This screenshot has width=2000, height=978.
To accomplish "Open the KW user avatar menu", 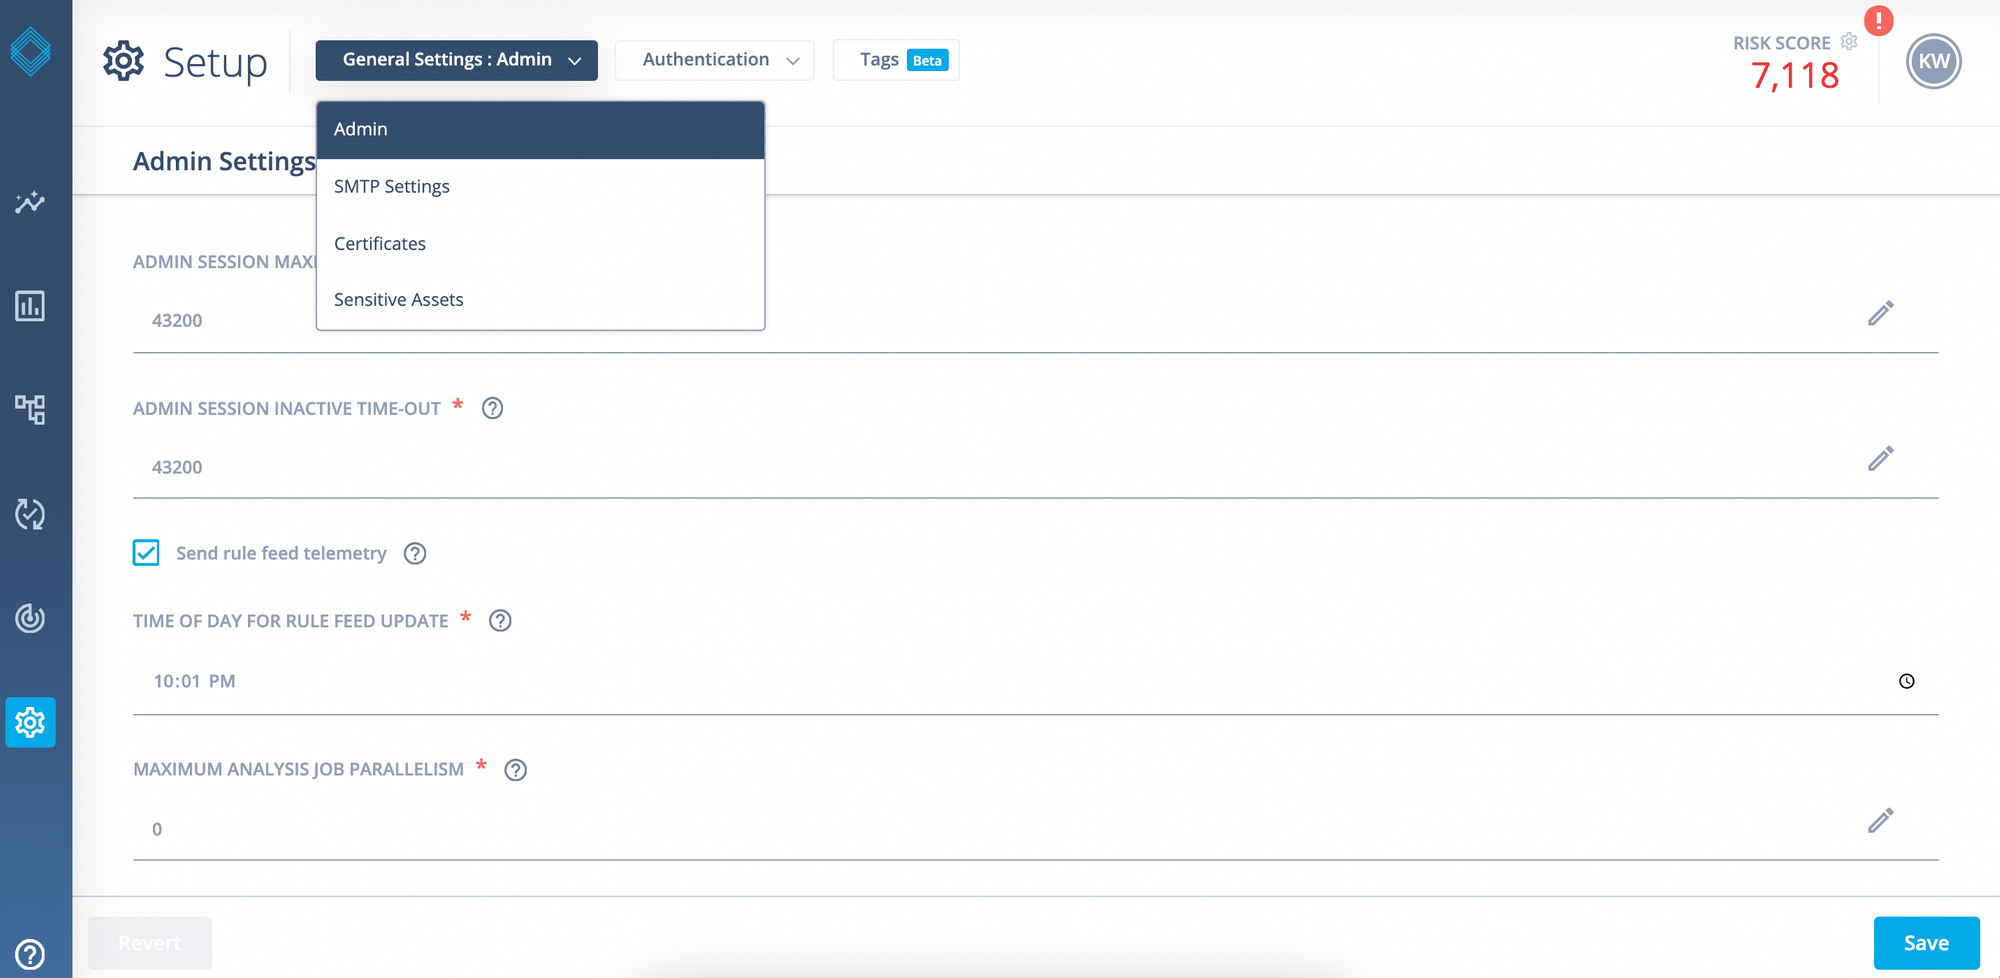I will pos(1933,61).
